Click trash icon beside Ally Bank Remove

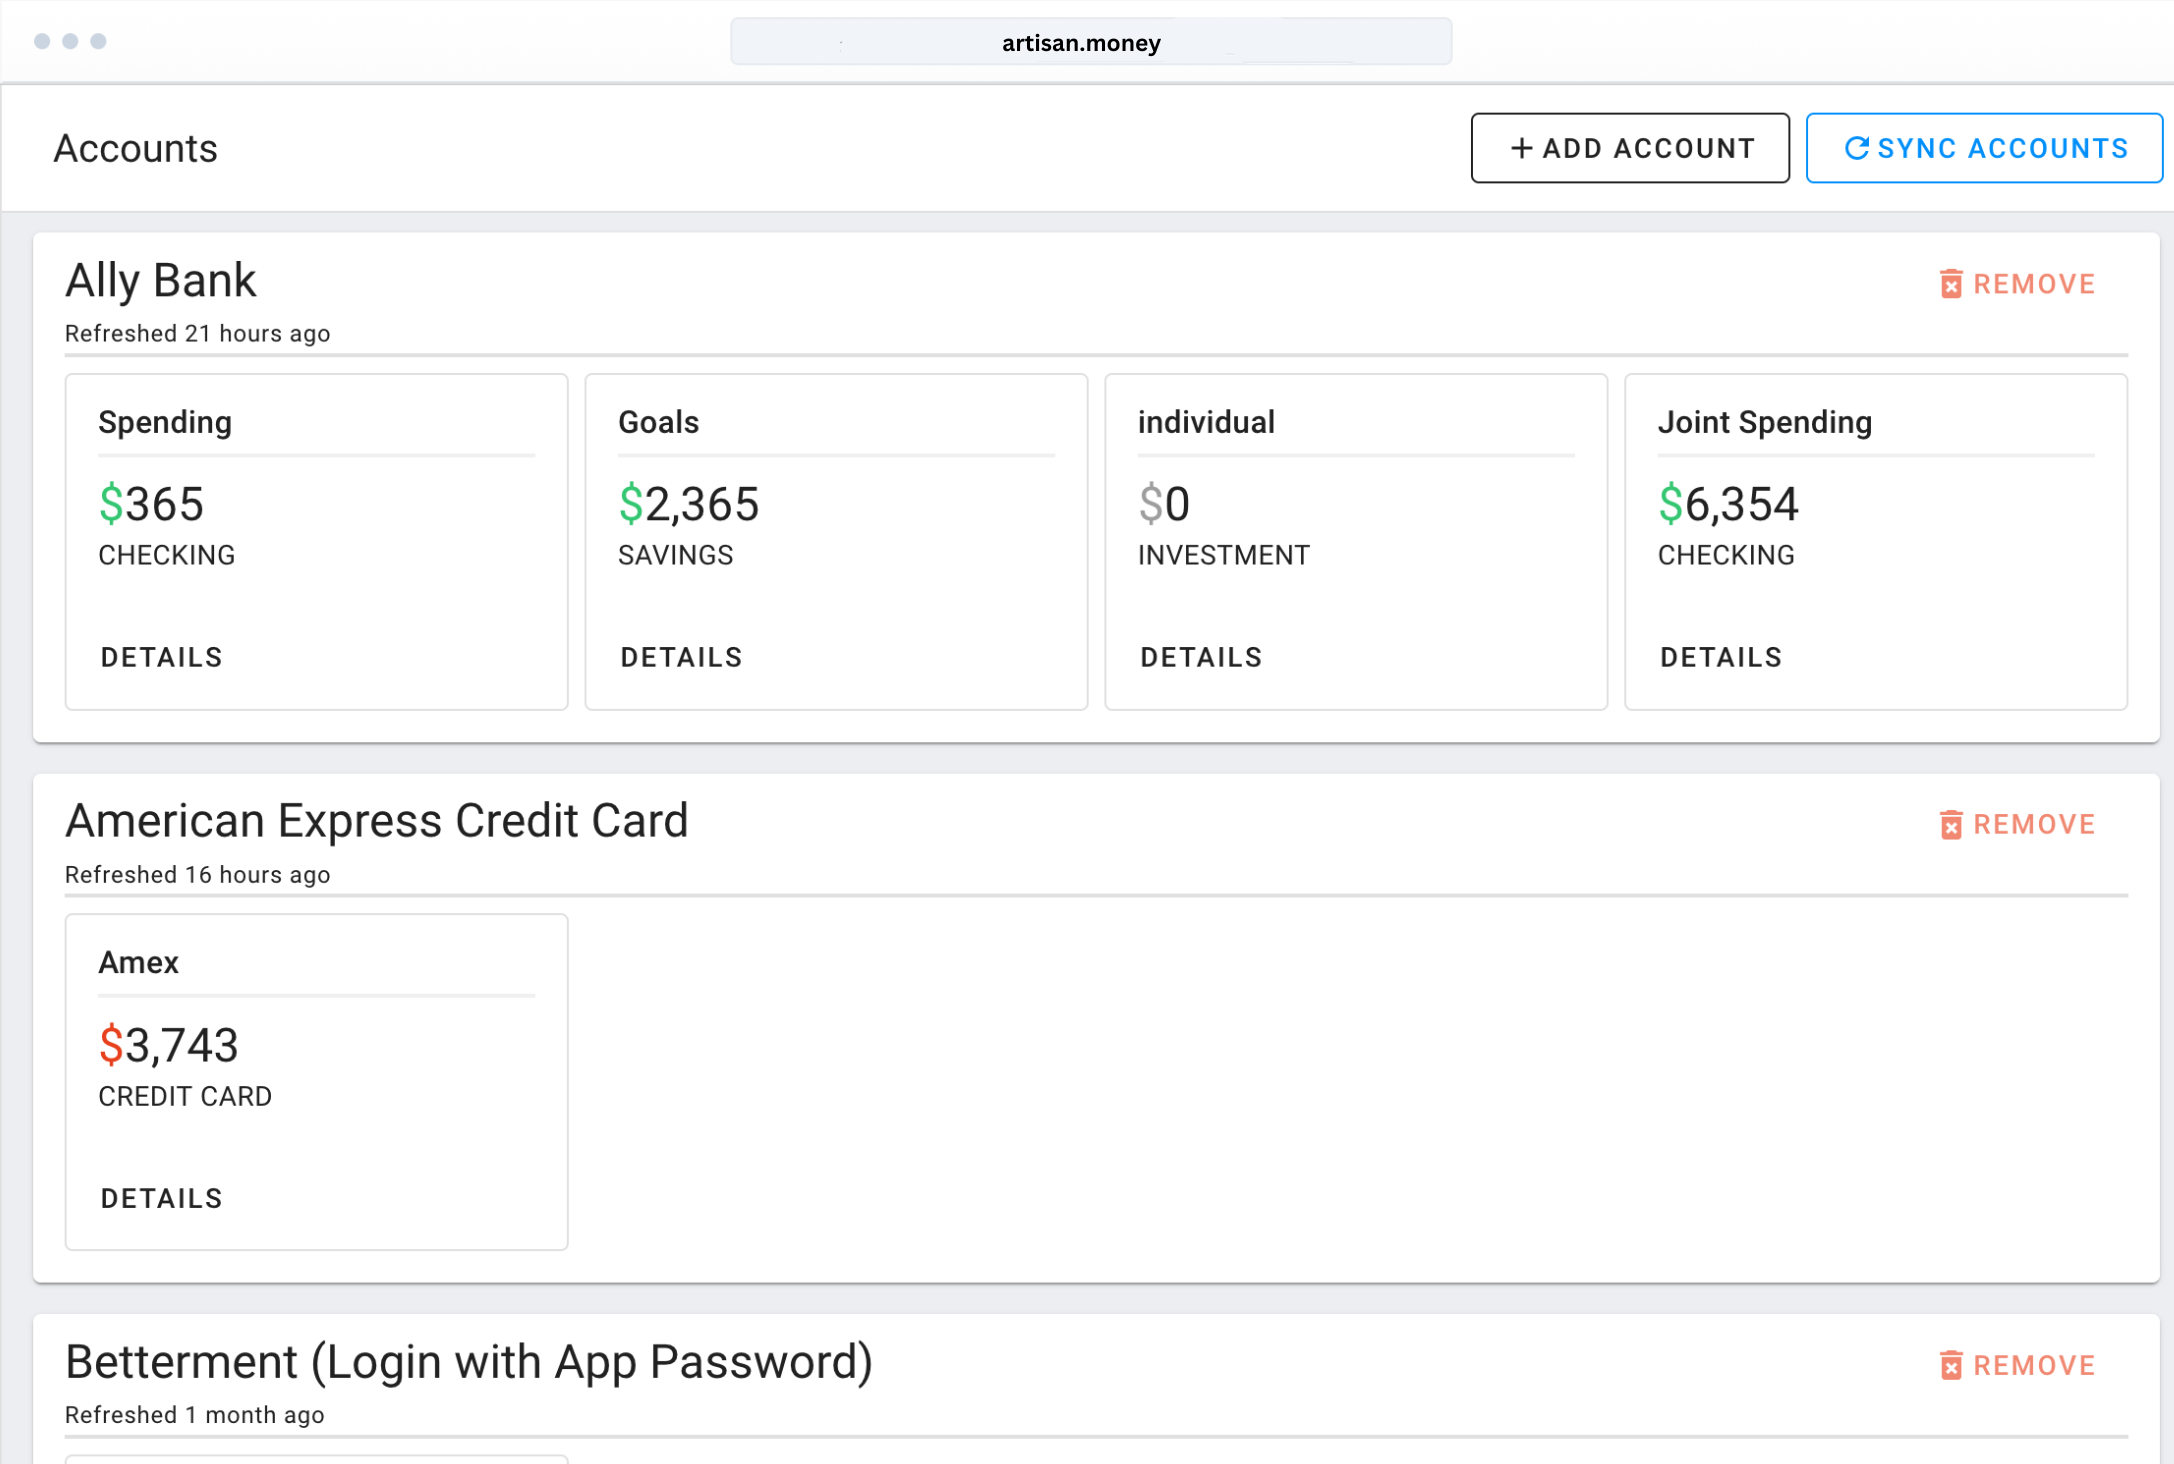tap(1950, 284)
